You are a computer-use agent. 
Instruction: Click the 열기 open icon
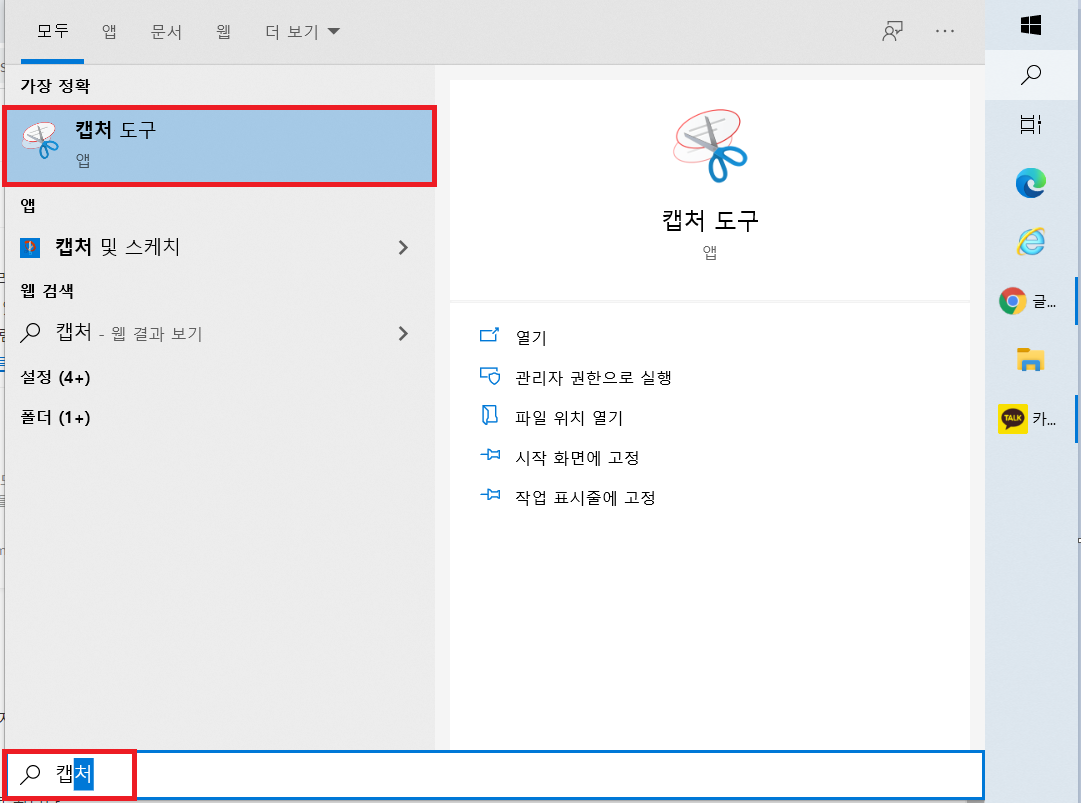[x=489, y=336]
